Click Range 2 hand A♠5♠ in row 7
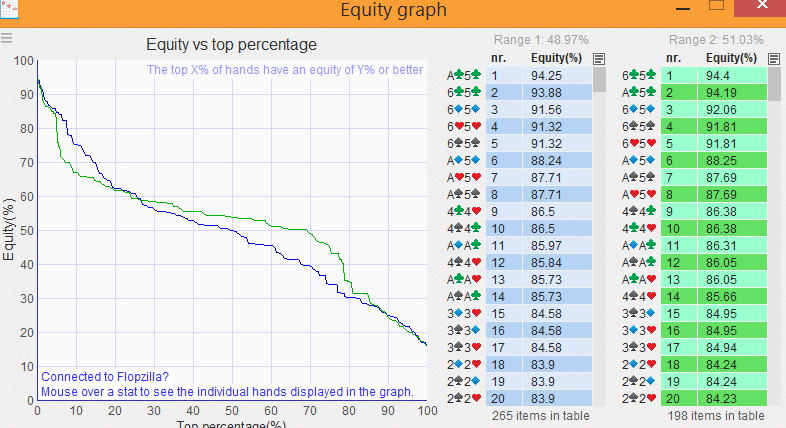The image size is (786, 428). (639, 178)
